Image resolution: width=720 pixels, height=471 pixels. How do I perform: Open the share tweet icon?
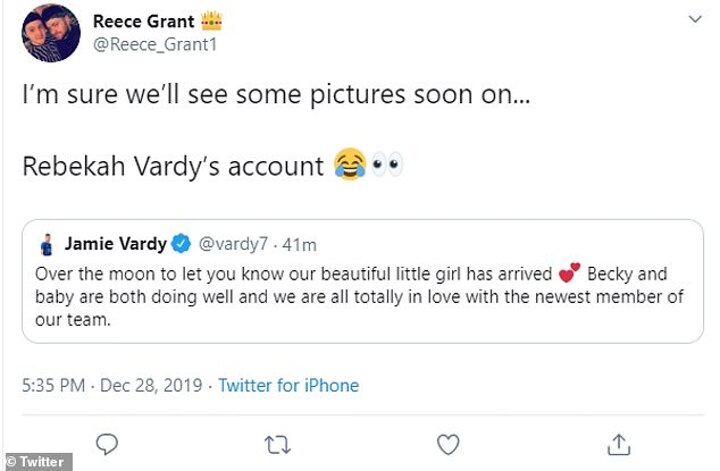(619, 443)
